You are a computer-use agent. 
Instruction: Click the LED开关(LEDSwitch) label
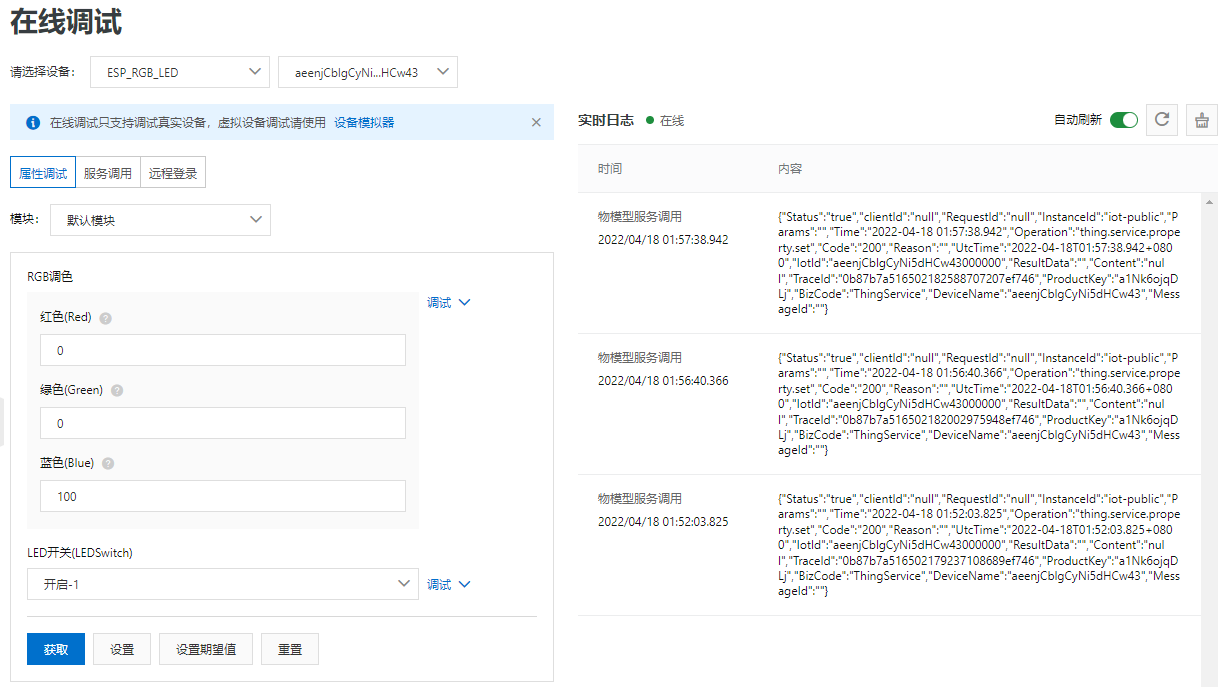80,552
